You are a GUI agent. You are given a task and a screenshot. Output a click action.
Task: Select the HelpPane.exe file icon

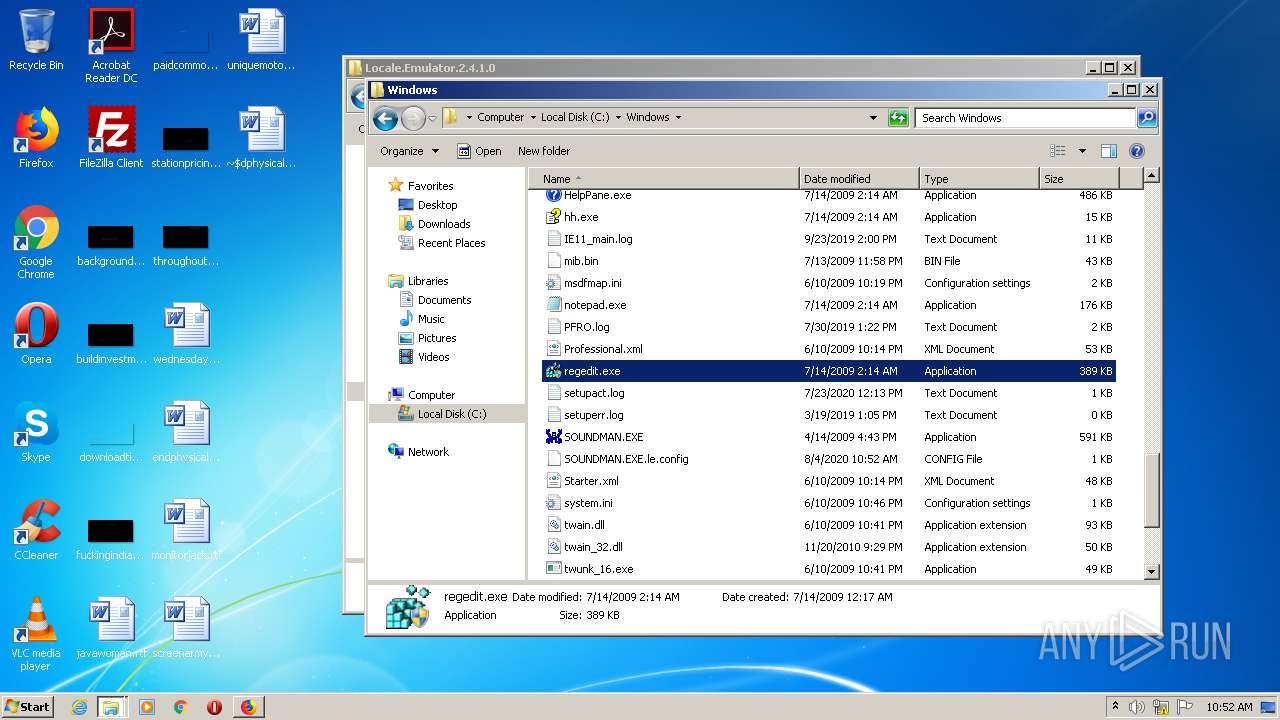click(x=553, y=195)
